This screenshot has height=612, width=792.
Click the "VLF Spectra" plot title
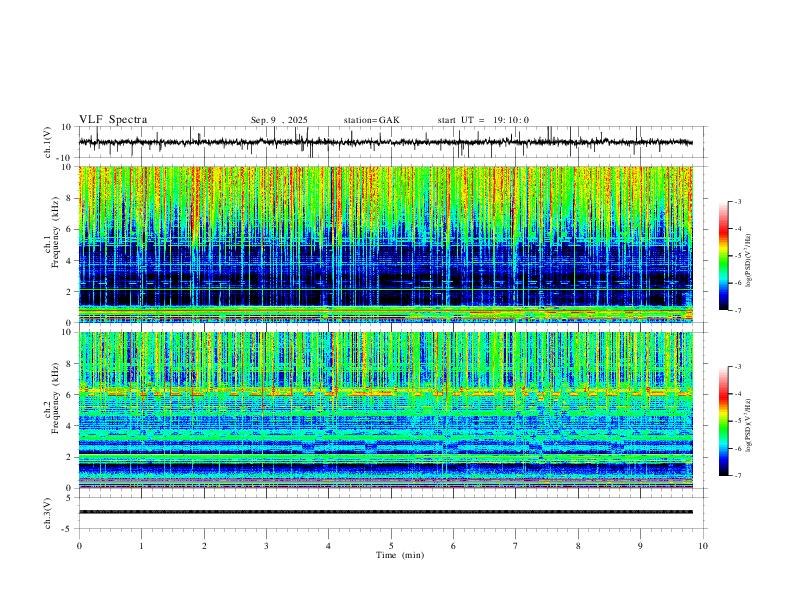click(x=113, y=120)
